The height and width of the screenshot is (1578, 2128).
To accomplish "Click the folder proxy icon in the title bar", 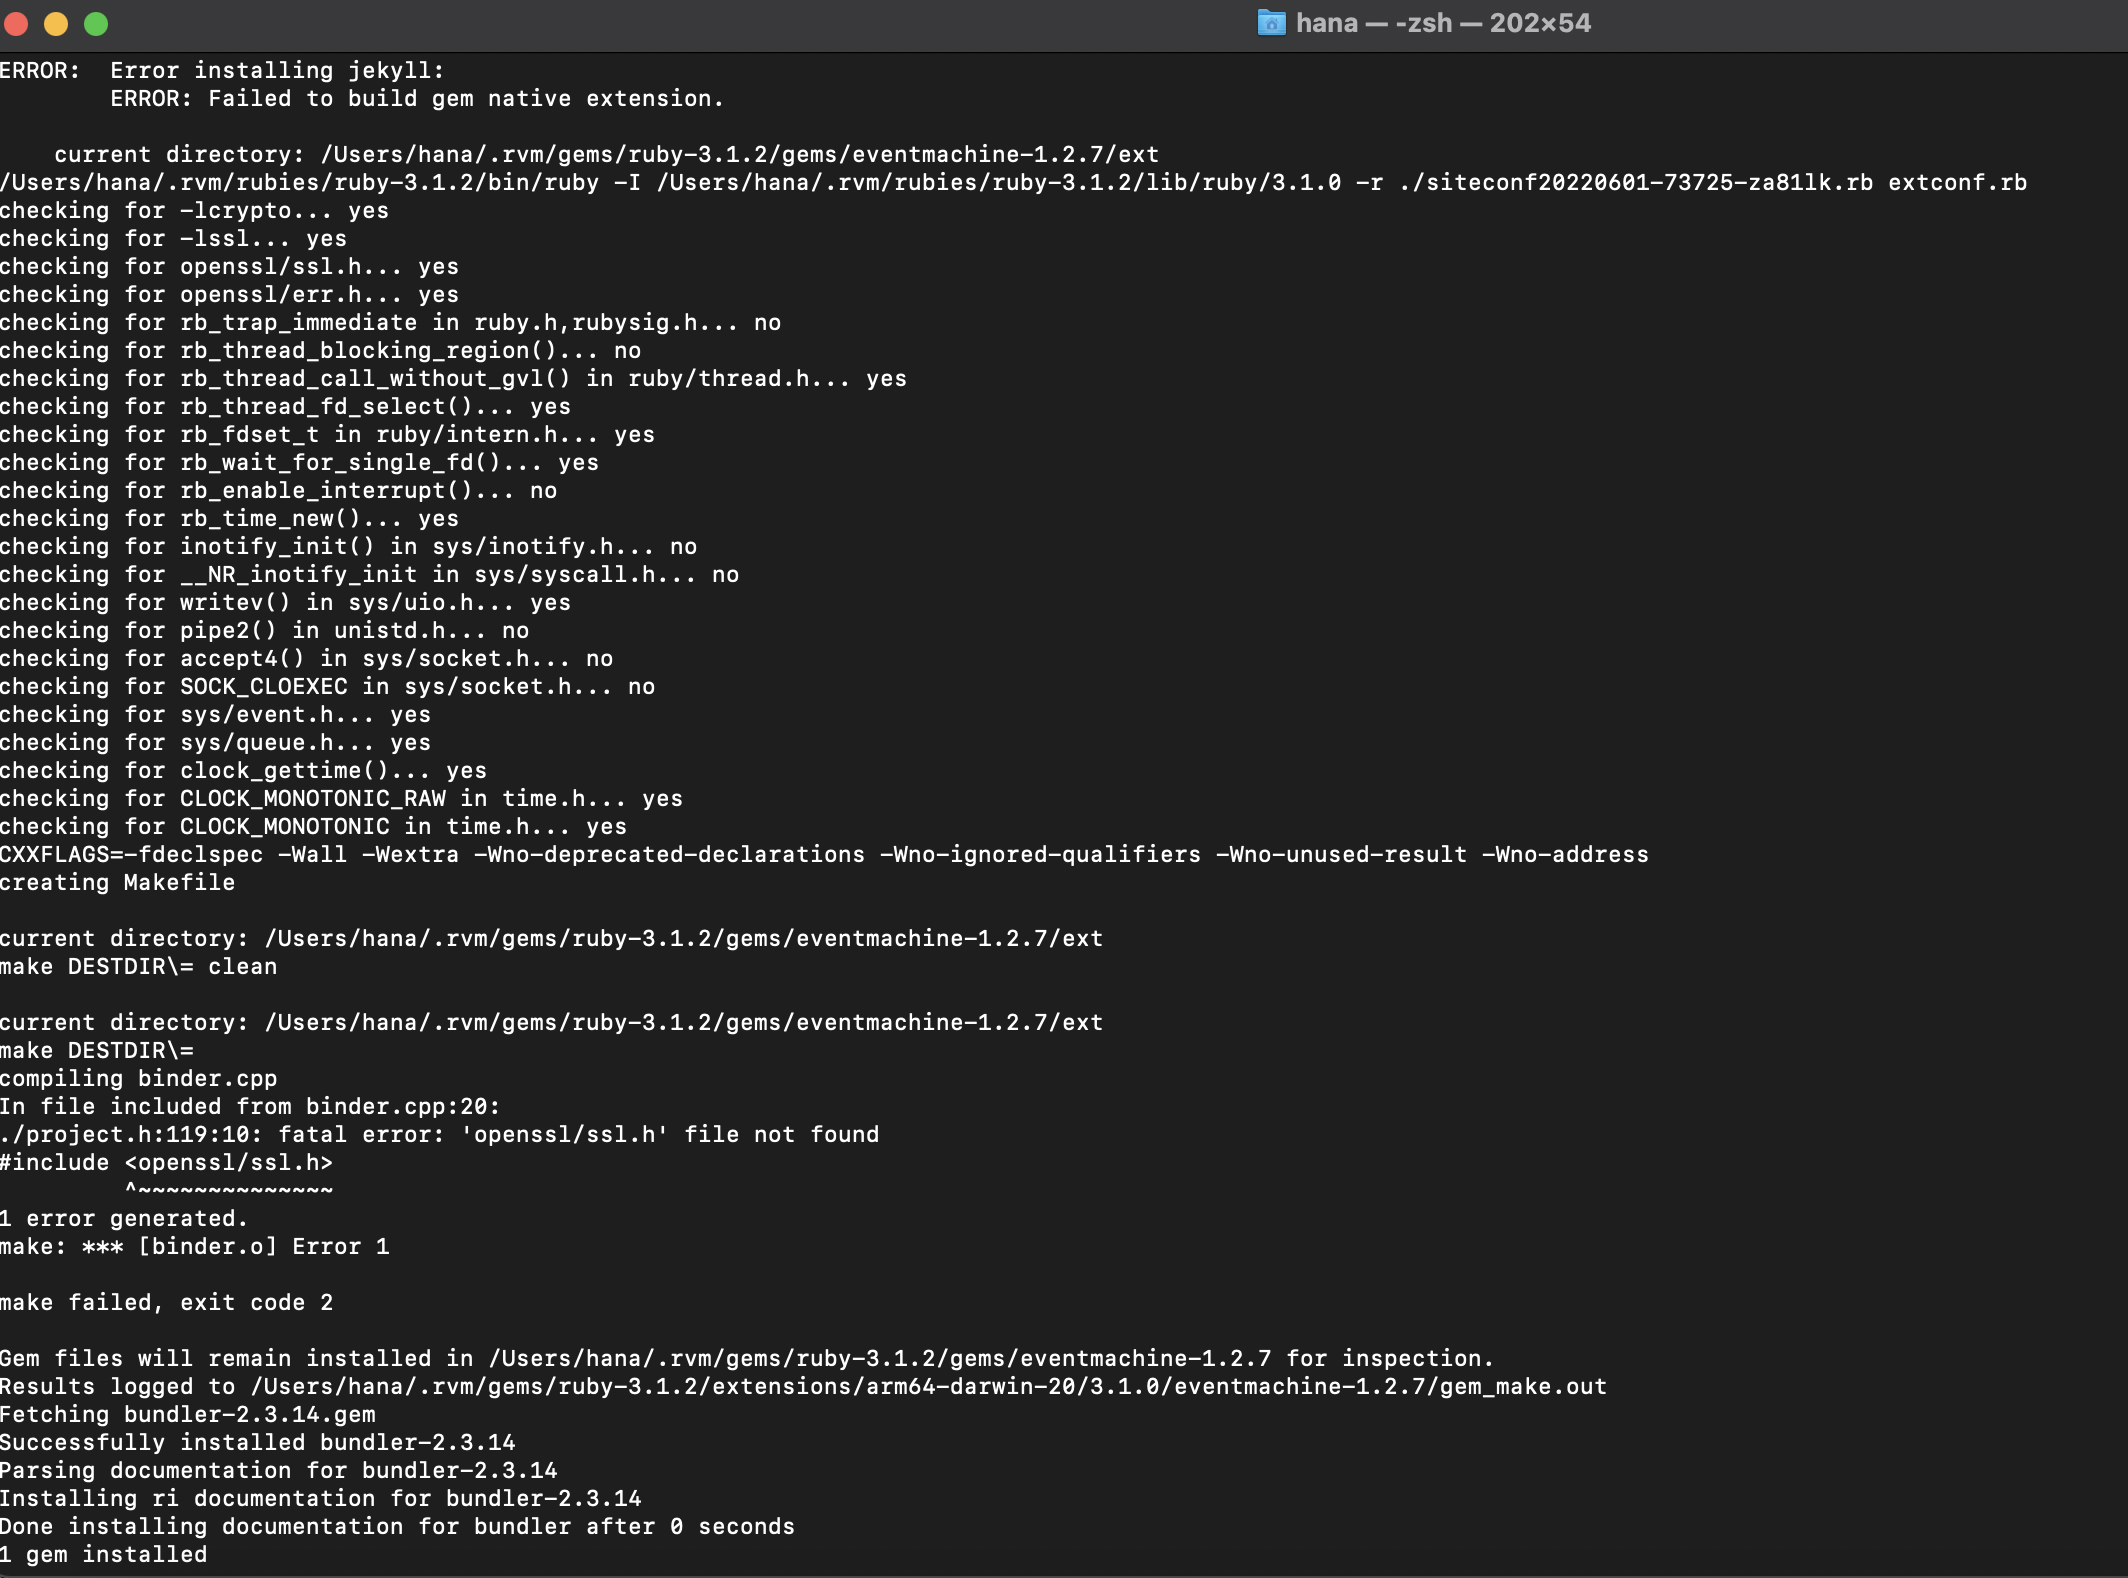I will 1271,23.
